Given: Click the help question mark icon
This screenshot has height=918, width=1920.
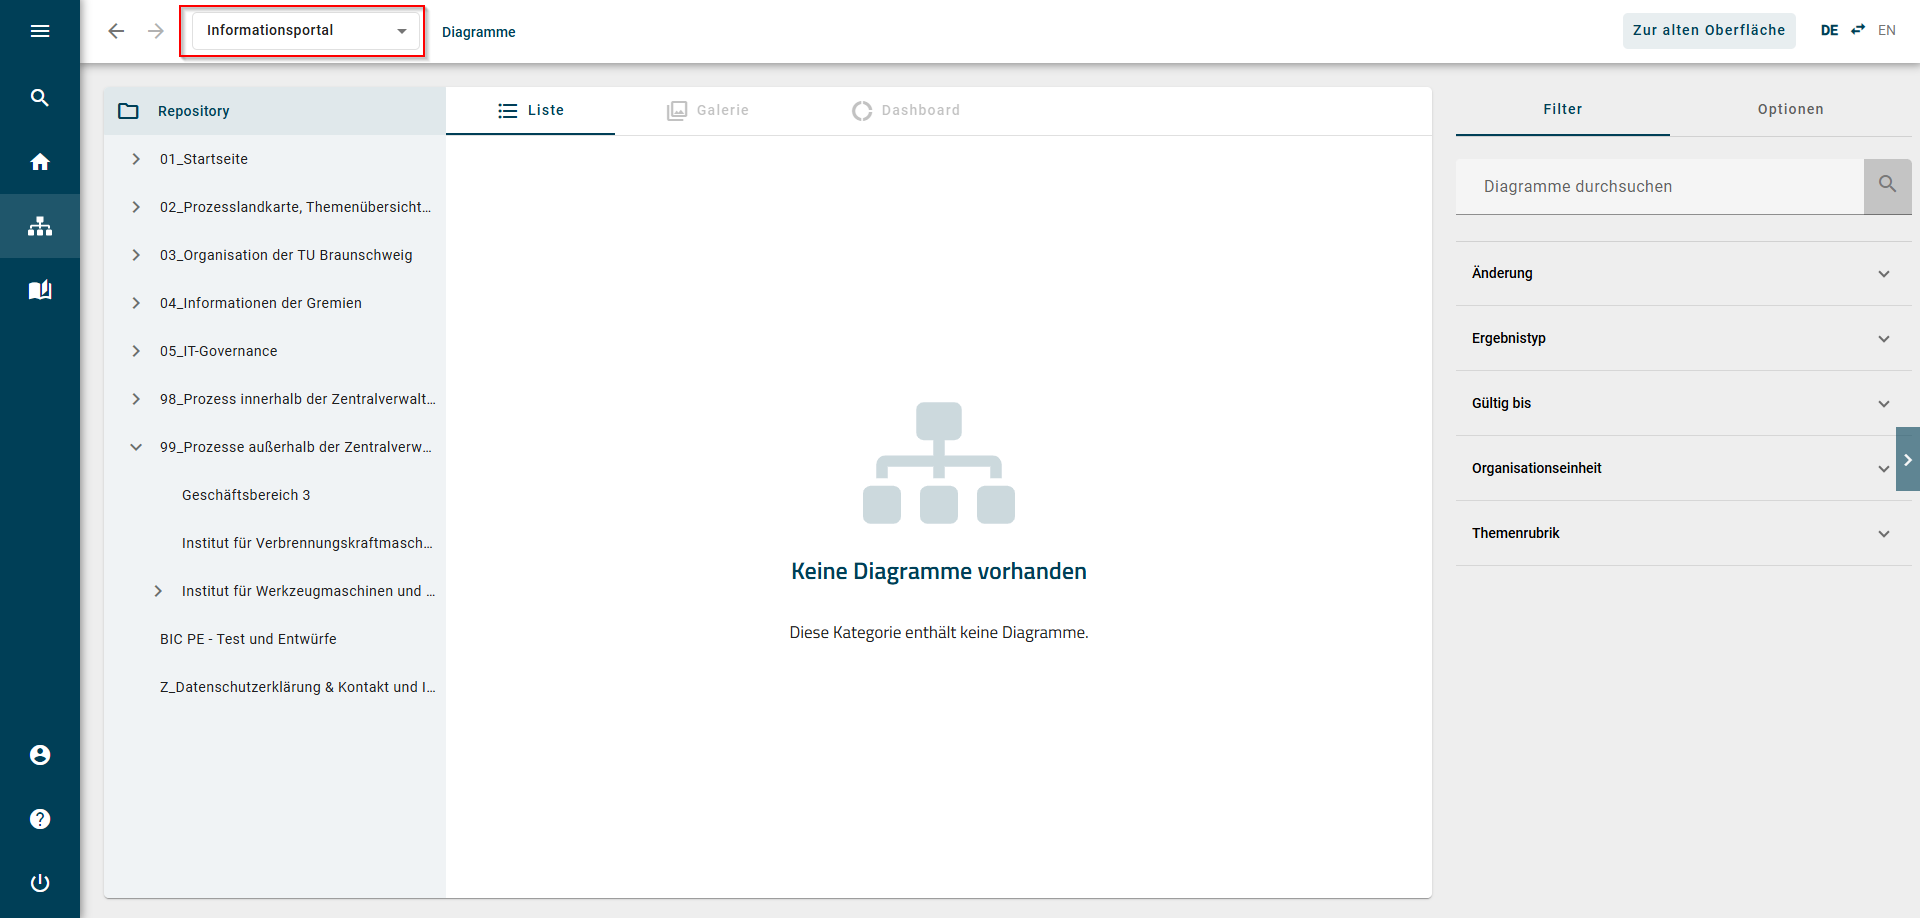Looking at the screenshot, I should 40,819.
